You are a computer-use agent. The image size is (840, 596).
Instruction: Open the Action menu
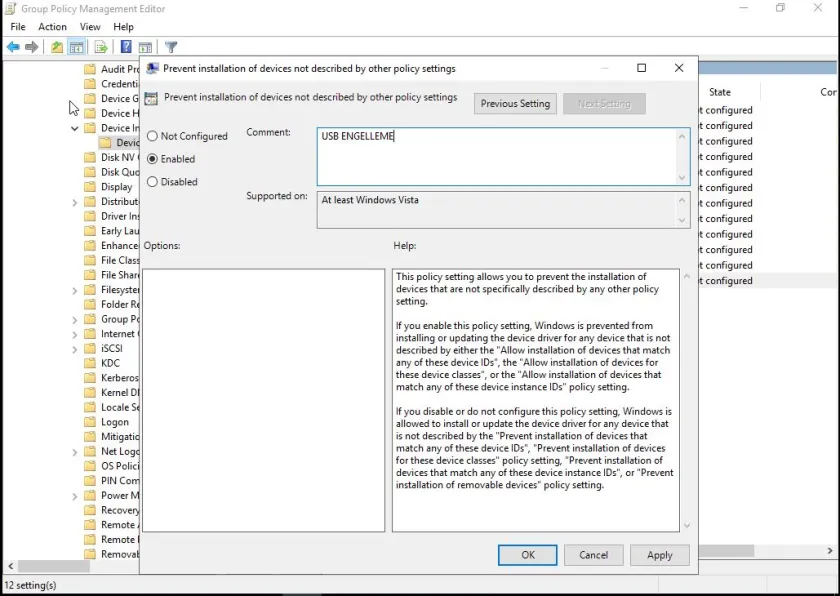click(52, 27)
